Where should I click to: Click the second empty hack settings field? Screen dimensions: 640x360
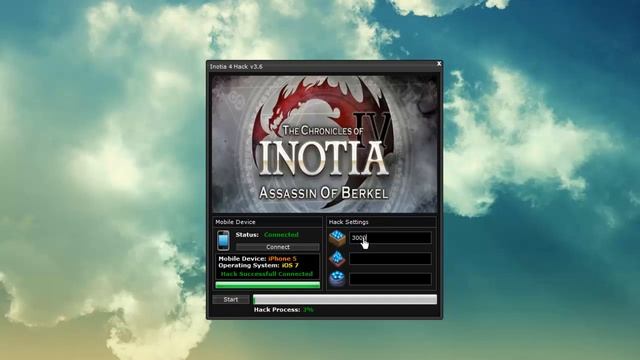(390, 258)
